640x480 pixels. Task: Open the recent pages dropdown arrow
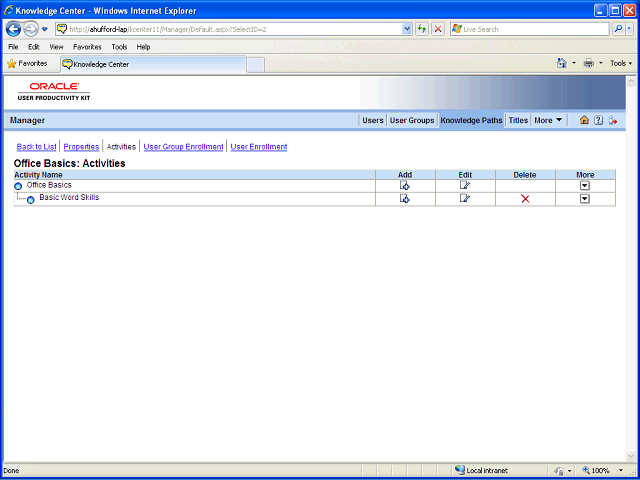[x=45, y=29]
